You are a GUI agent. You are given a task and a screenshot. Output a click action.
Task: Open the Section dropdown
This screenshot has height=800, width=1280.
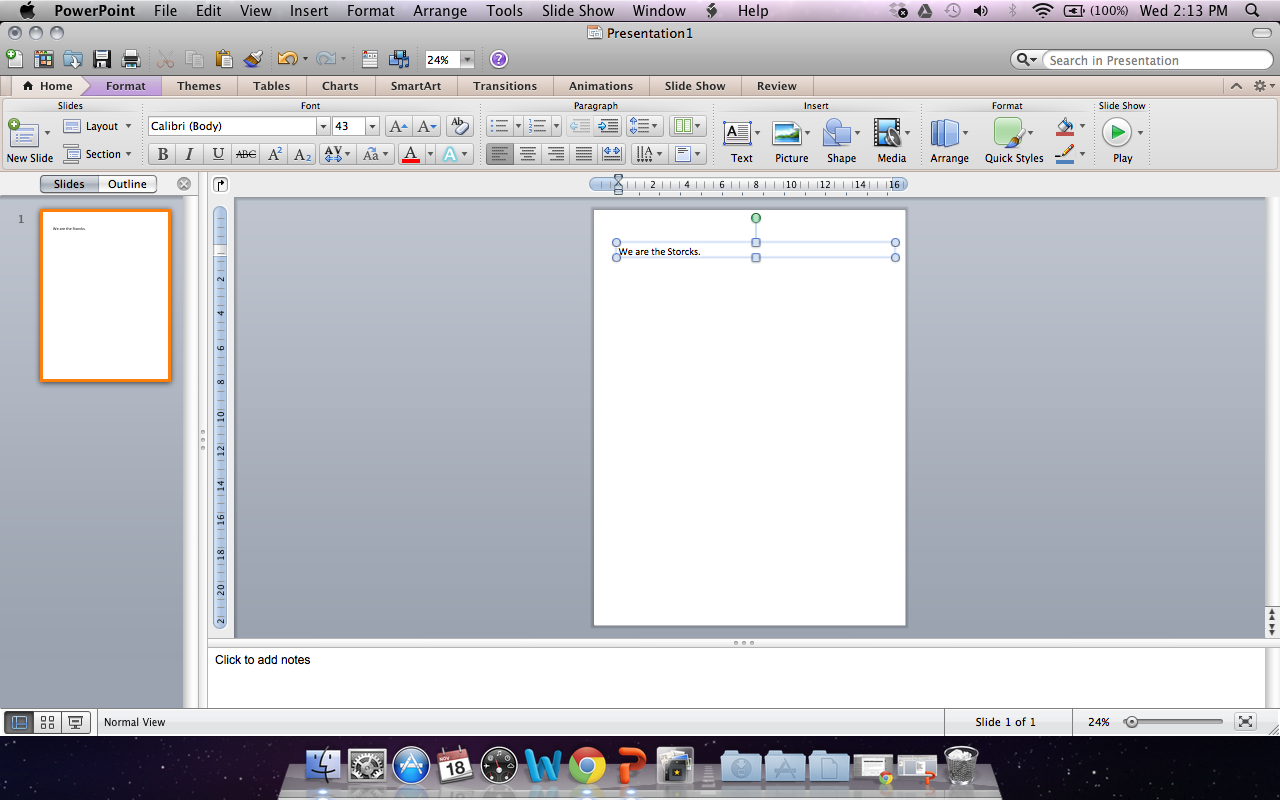98,154
